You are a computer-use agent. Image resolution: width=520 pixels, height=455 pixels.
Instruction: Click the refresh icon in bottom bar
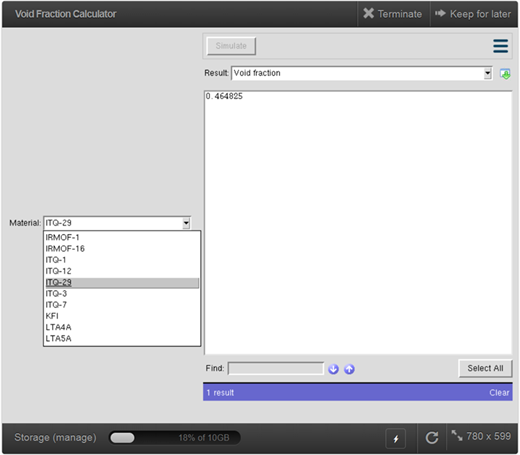432,437
